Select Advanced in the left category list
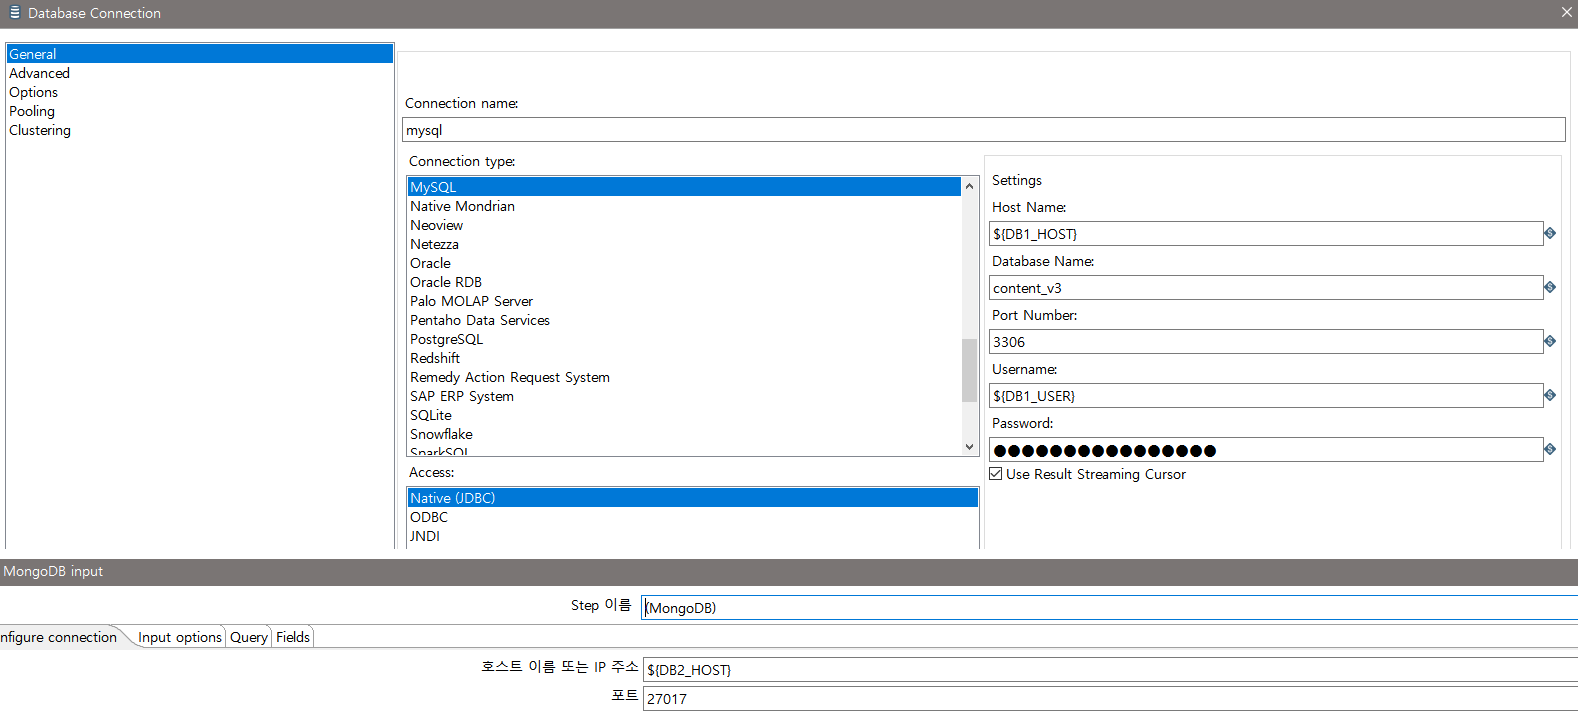Screen dimensions: 1578x724 click(200, 73)
